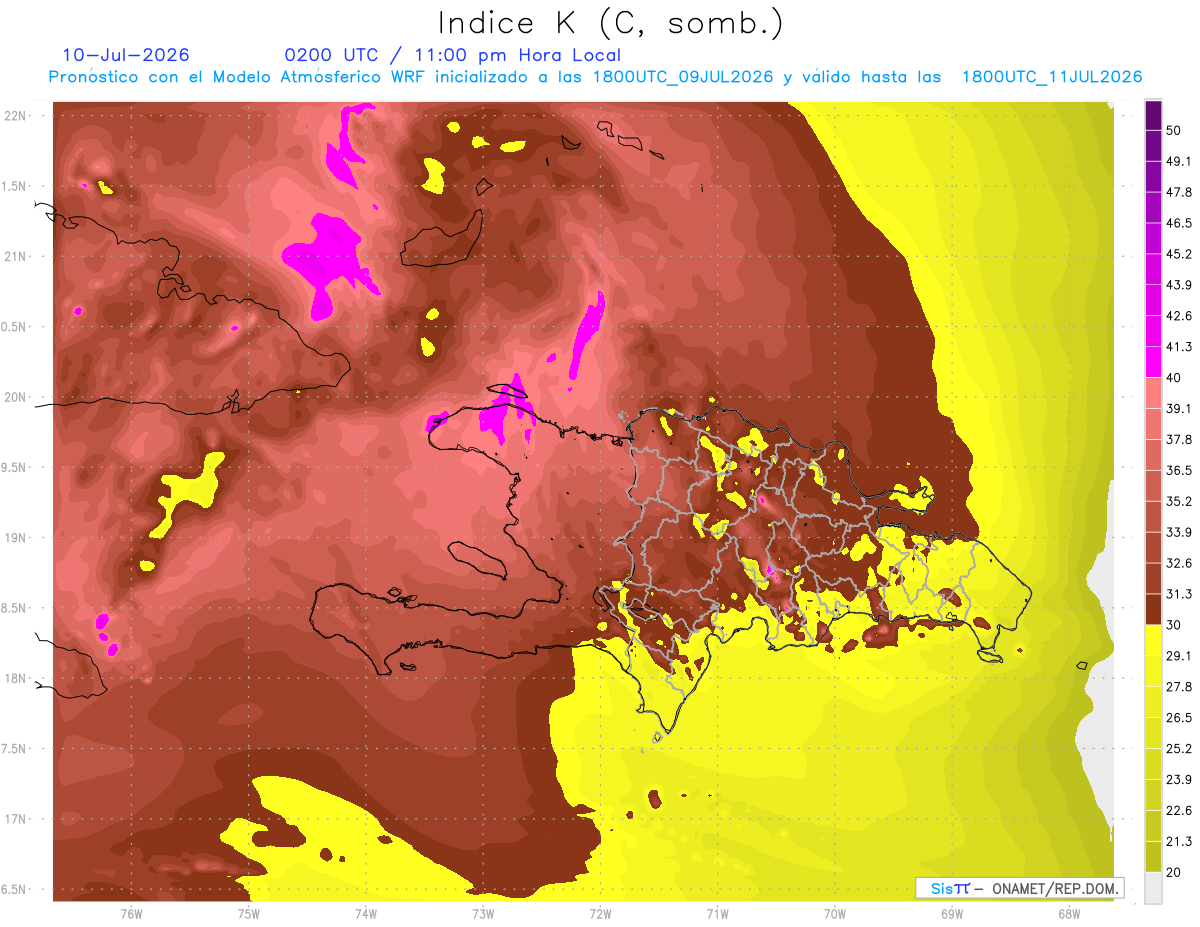This screenshot has height=927, width=1200.
Task: Click the "18N" latitude axis label
Action: pyautogui.click(x=16, y=678)
